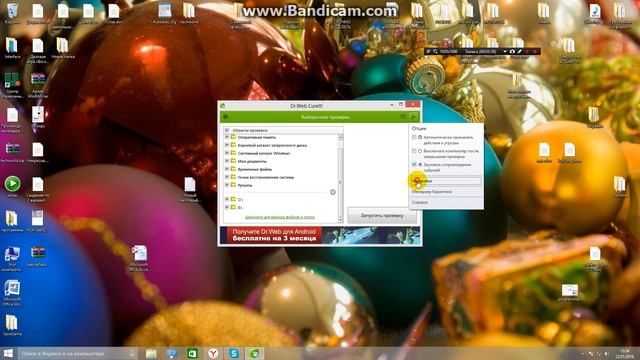
Task: Click the Запустить проверку button
Action: click(x=382, y=216)
